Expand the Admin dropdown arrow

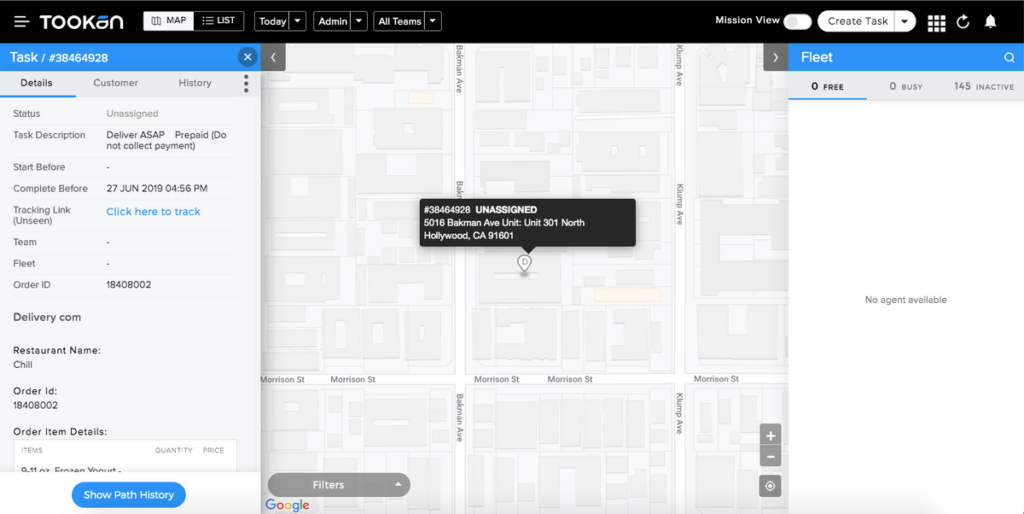359,22
